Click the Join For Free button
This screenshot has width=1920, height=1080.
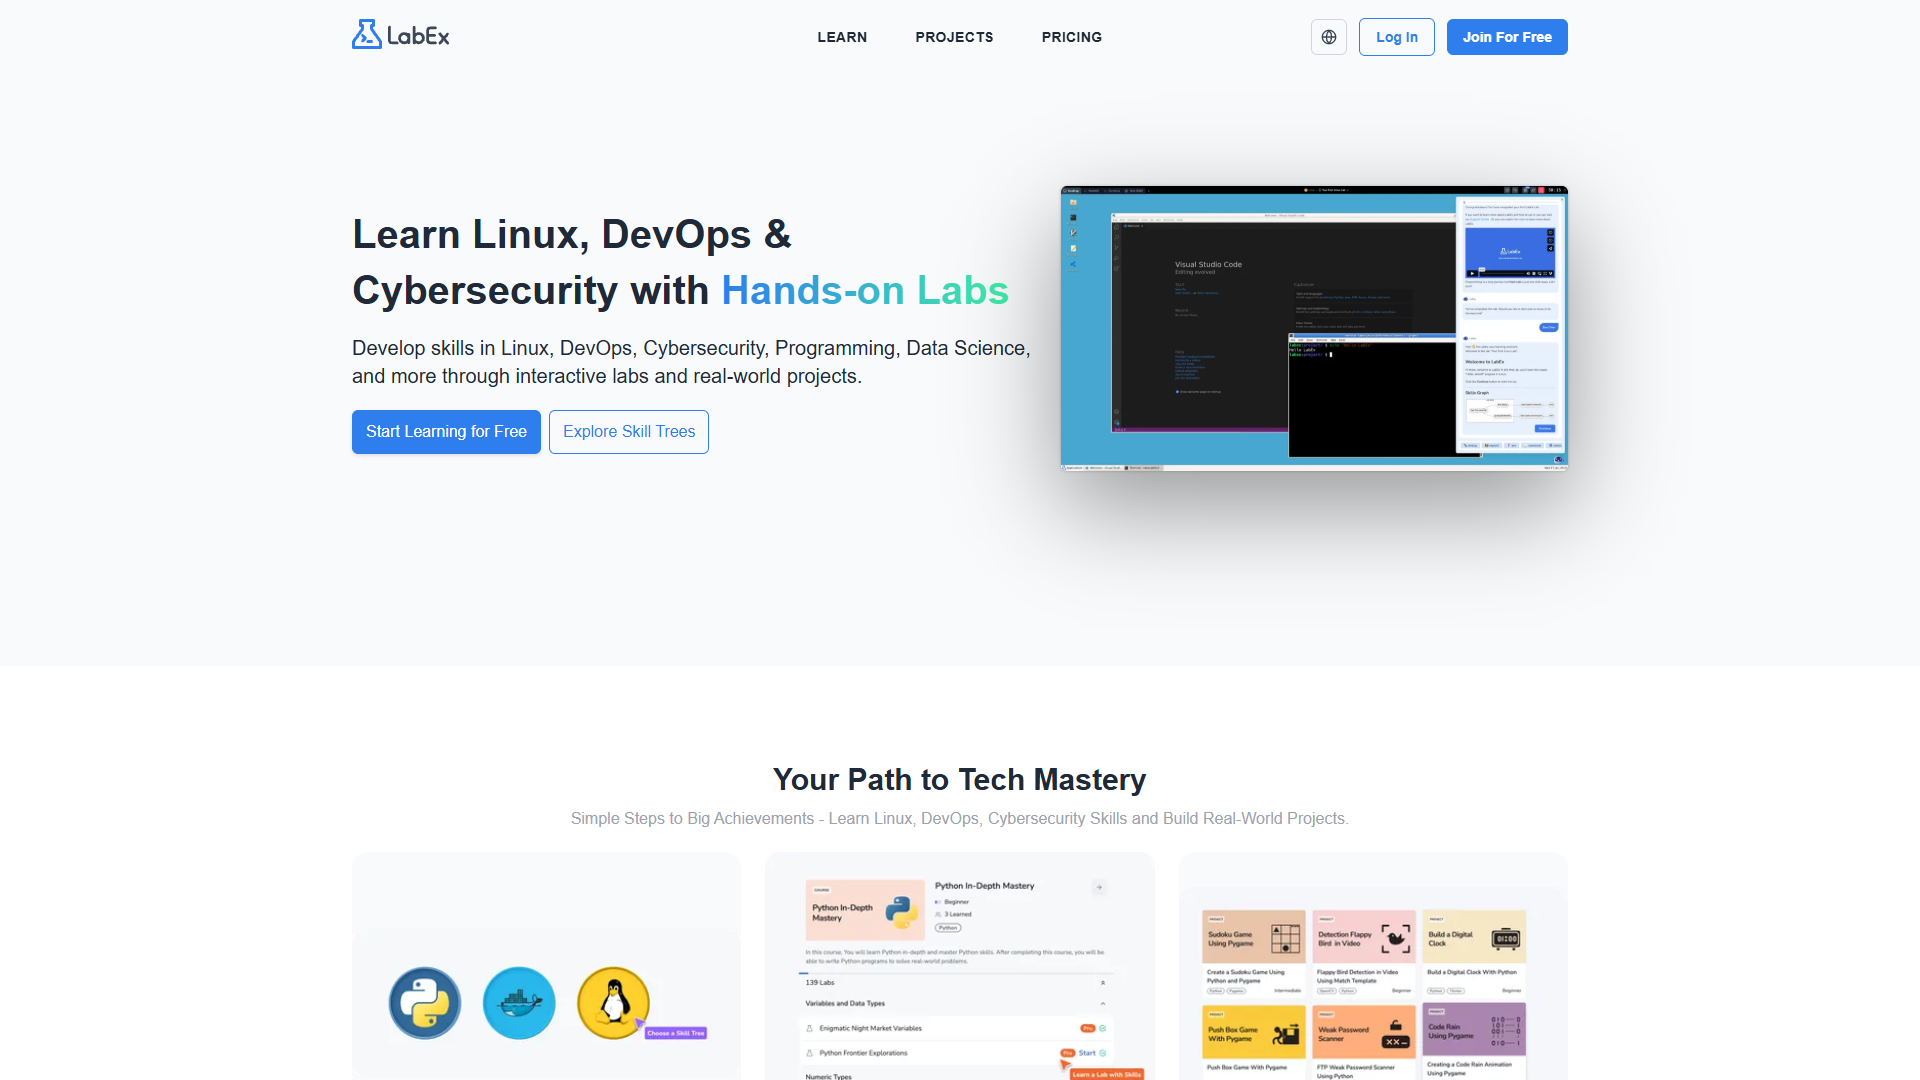click(x=1507, y=37)
